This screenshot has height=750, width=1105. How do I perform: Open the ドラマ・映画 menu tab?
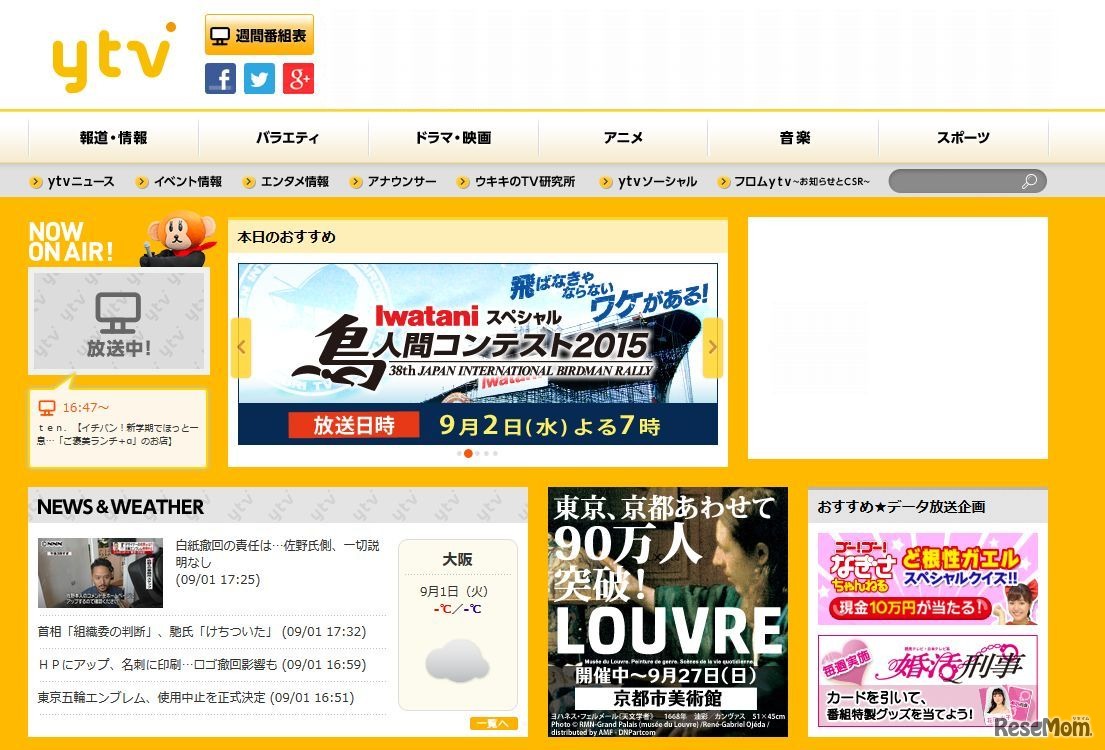pyautogui.click(x=453, y=137)
